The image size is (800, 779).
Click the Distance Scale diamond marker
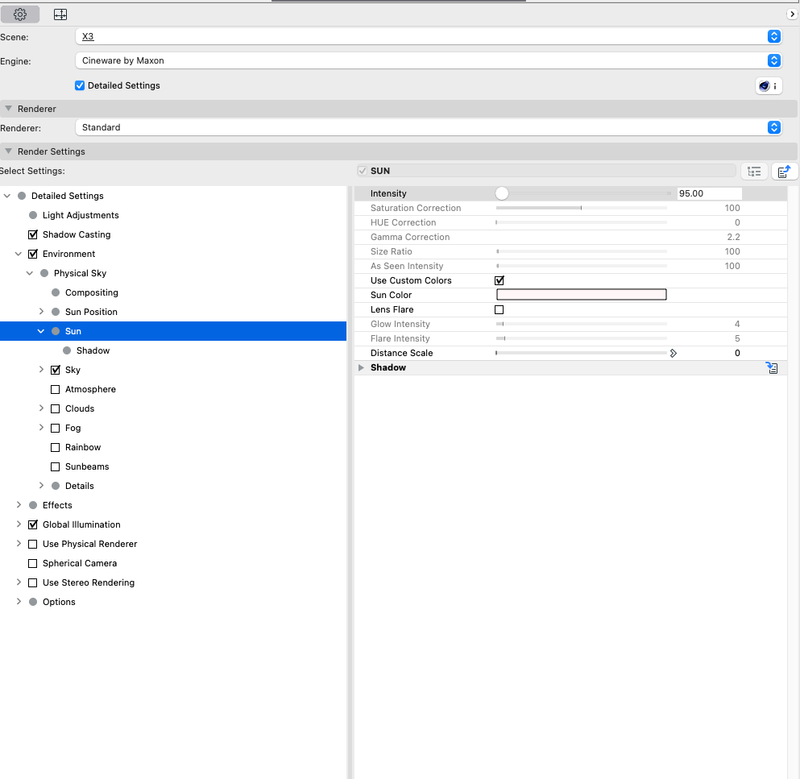(x=673, y=353)
